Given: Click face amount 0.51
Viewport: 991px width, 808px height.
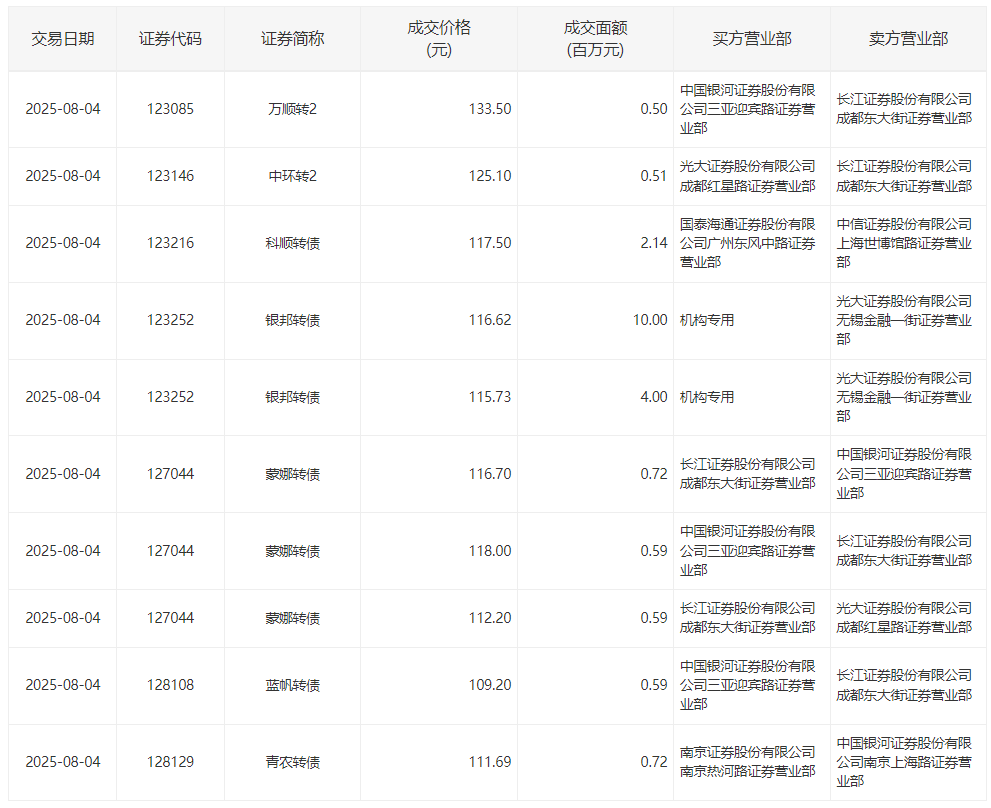Looking at the screenshot, I should pyautogui.click(x=654, y=176).
